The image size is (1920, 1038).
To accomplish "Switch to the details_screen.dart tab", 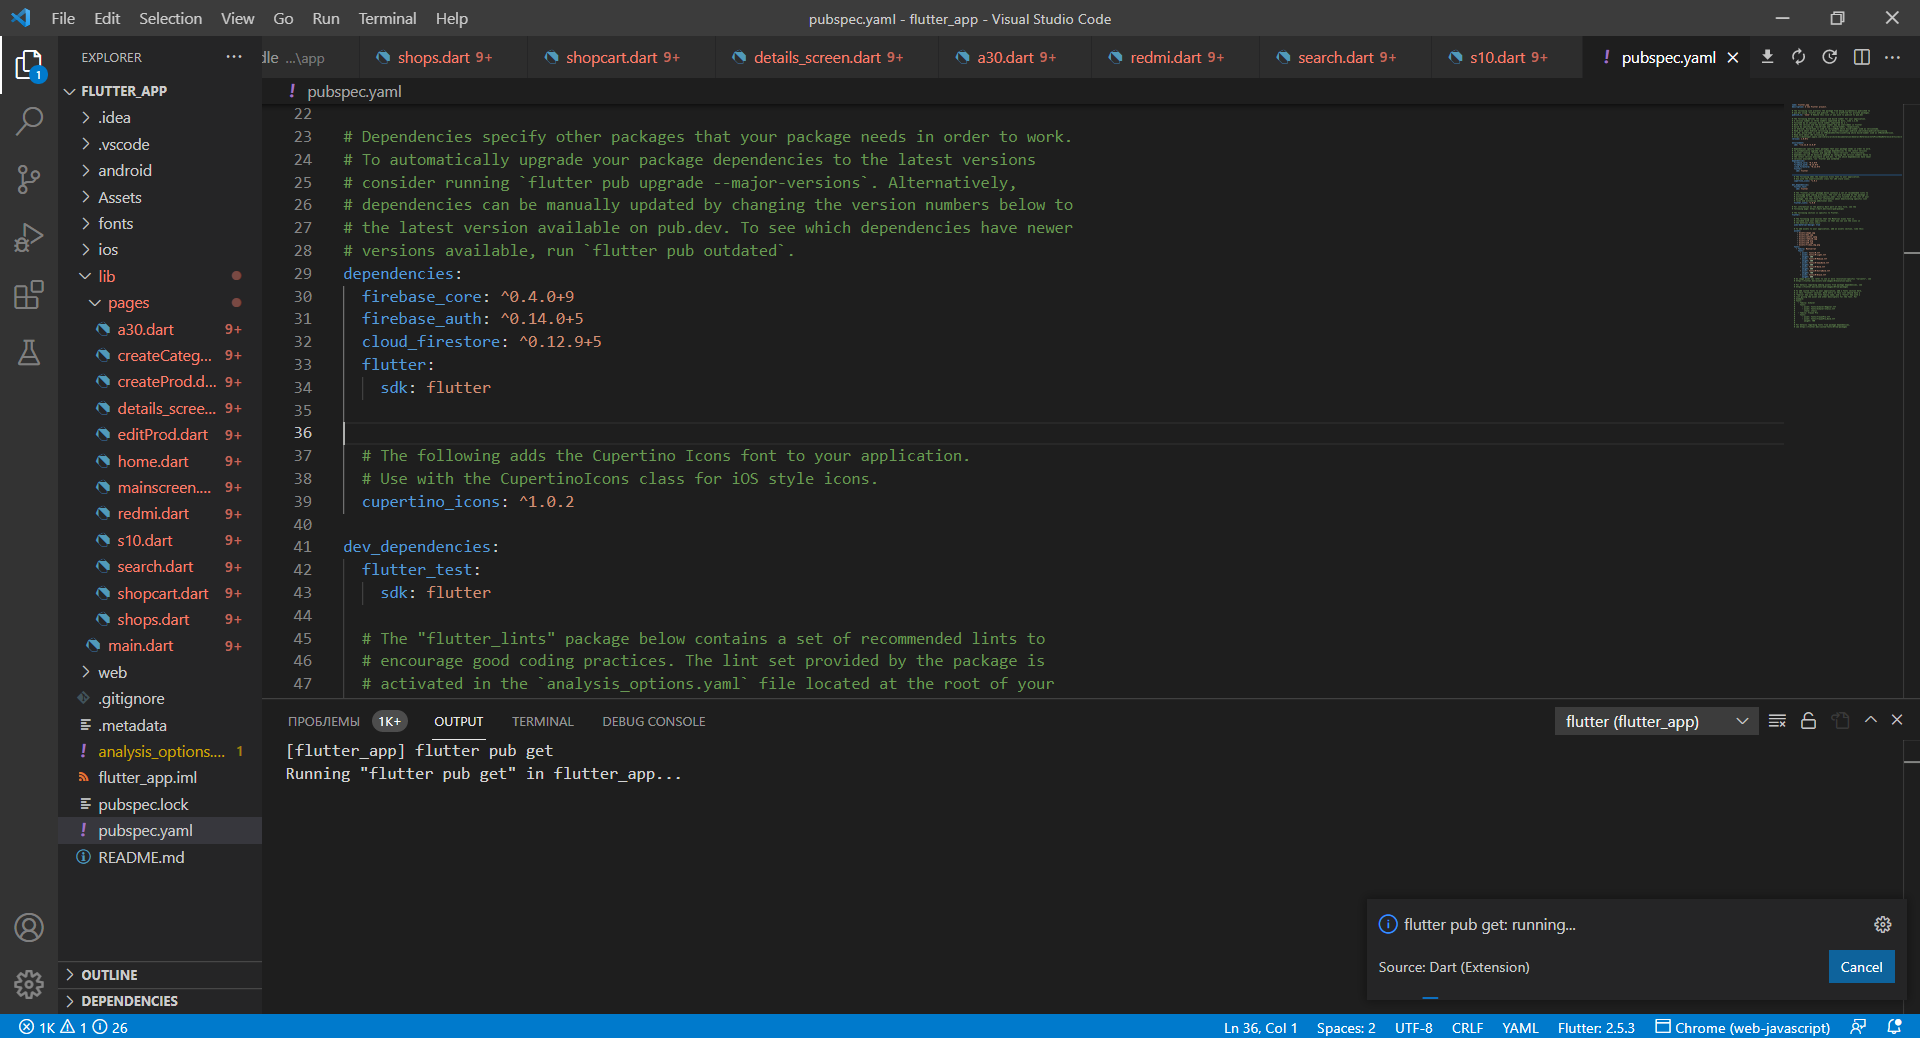I will click(x=828, y=58).
